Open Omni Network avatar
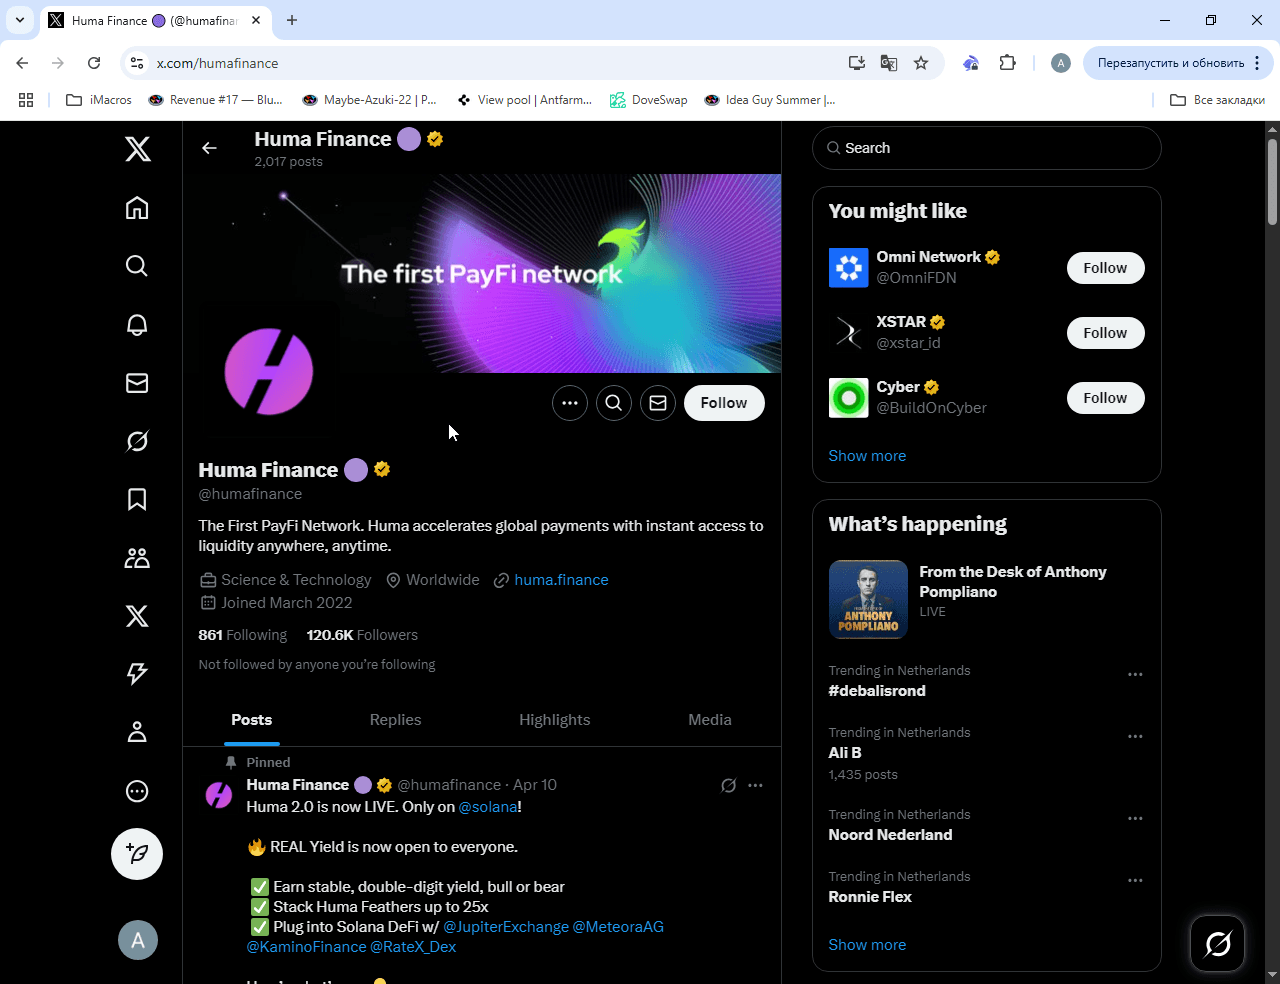 [849, 268]
